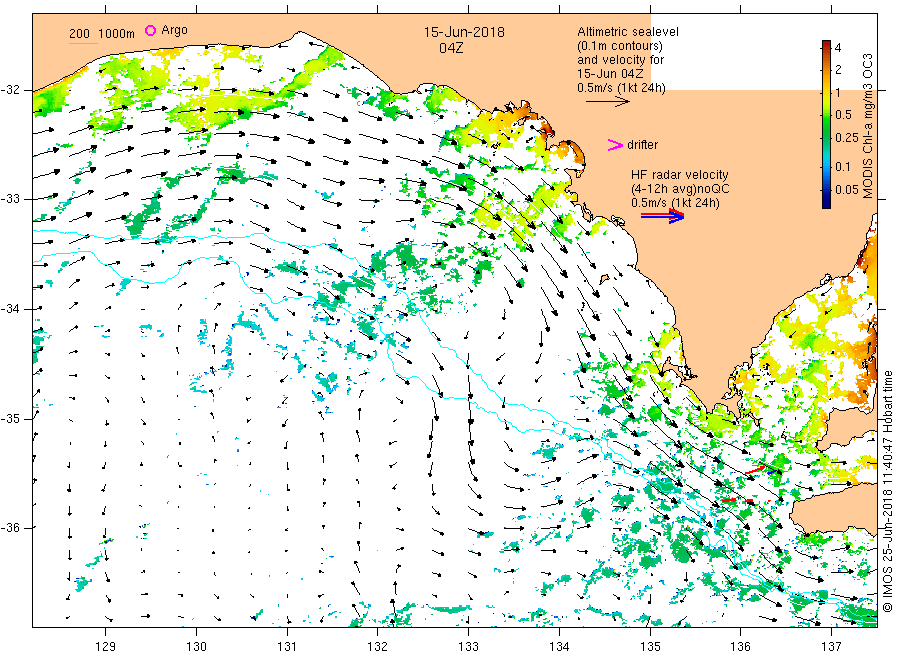The image size is (900, 660).
Task: Click the 'drifter' legend label
Action: [x=642, y=145]
